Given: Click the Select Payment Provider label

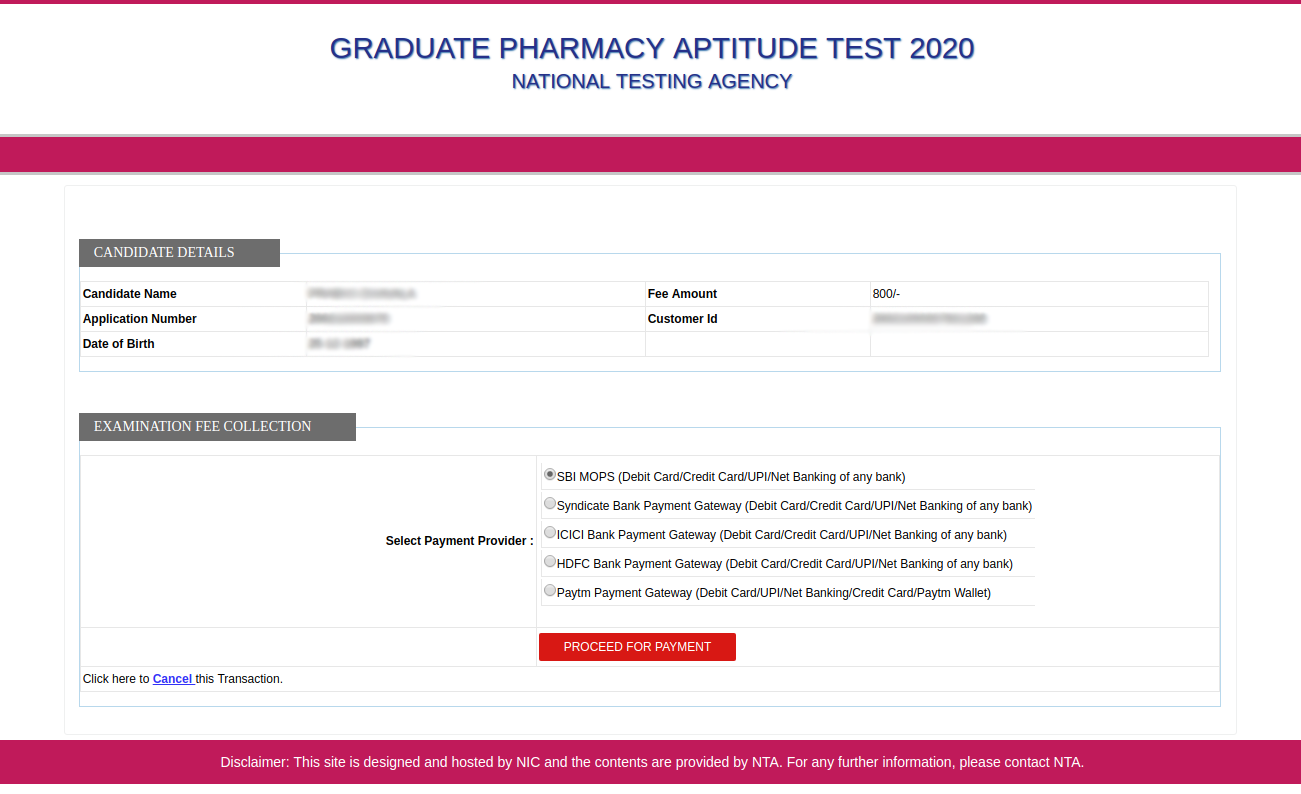Looking at the screenshot, I should 459,540.
